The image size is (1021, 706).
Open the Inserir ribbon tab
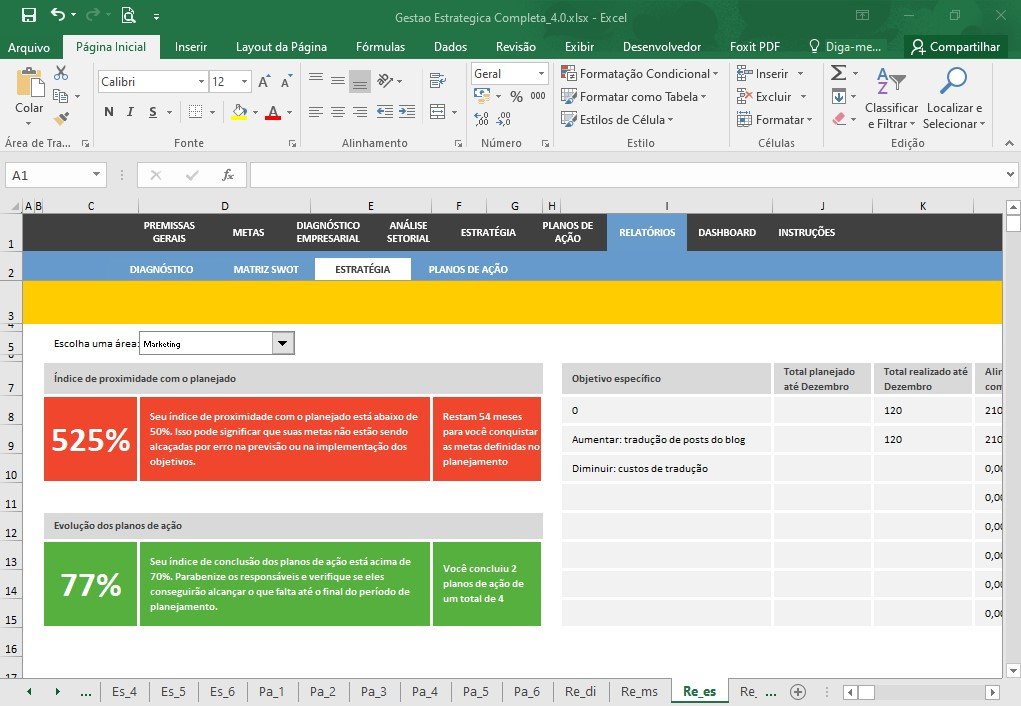(x=191, y=47)
